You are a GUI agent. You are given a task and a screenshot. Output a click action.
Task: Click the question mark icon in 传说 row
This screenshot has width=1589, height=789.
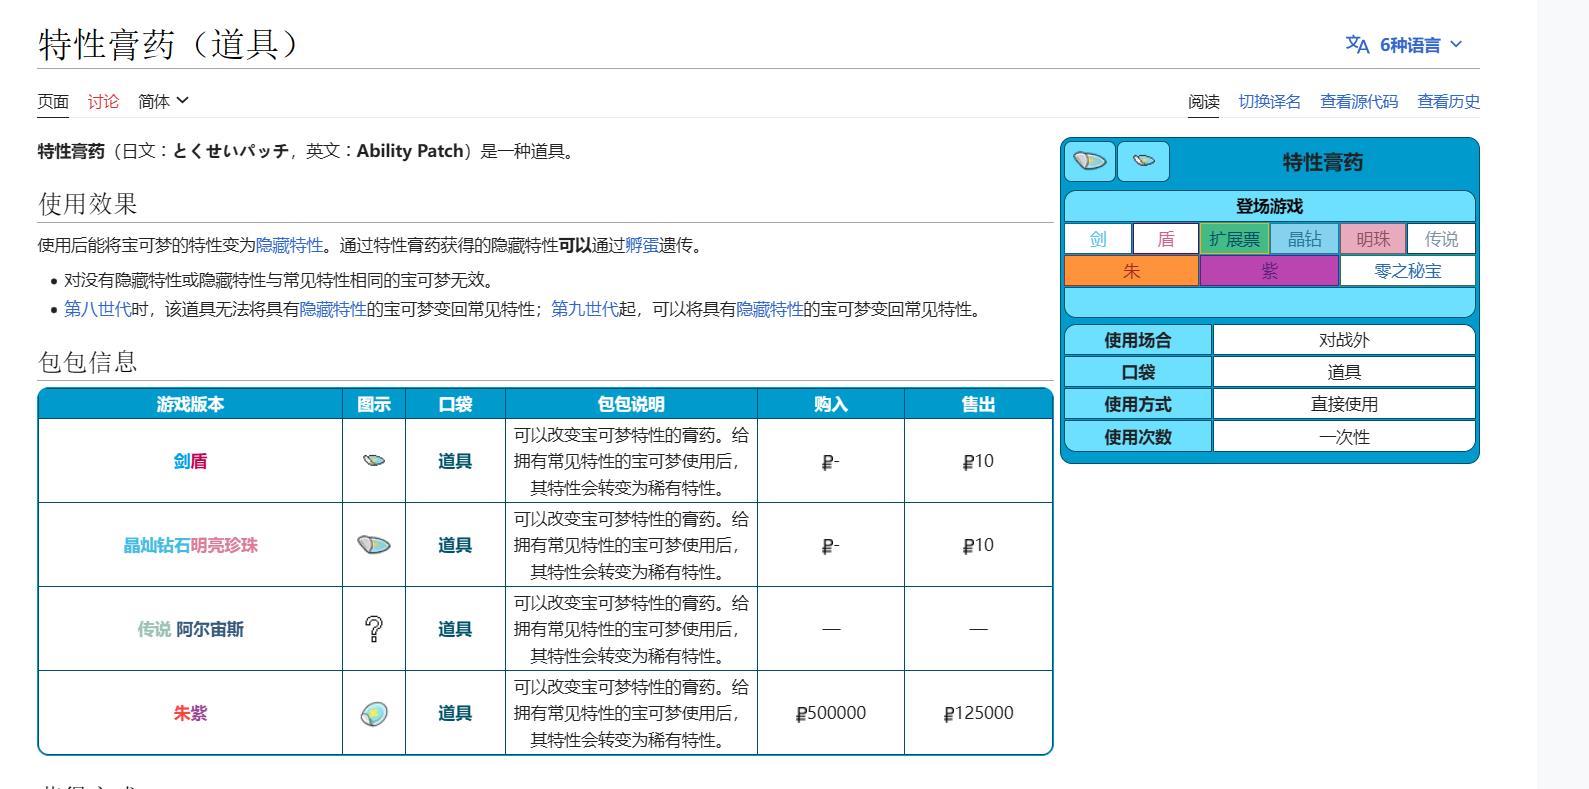pos(374,629)
